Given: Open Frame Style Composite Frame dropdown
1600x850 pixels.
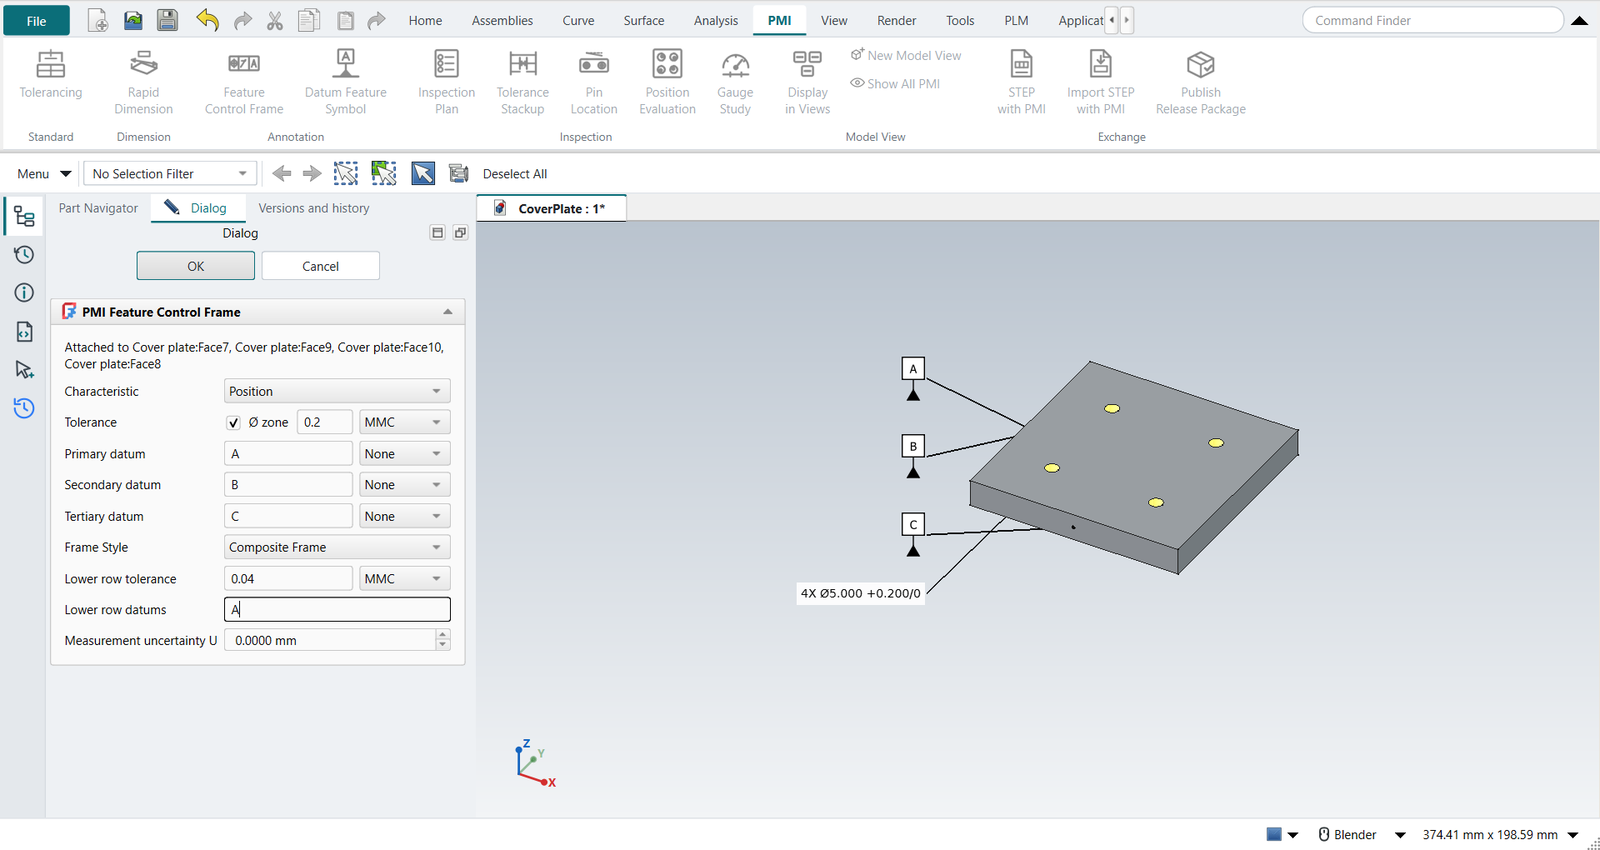Looking at the screenshot, I should [x=337, y=547].
